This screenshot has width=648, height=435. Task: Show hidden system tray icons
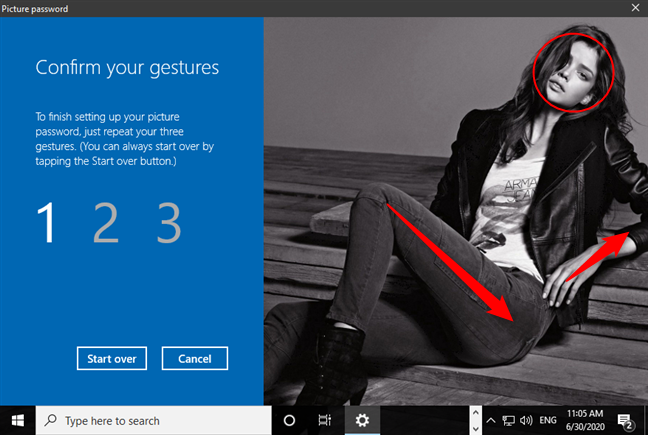tap(491, 421)
